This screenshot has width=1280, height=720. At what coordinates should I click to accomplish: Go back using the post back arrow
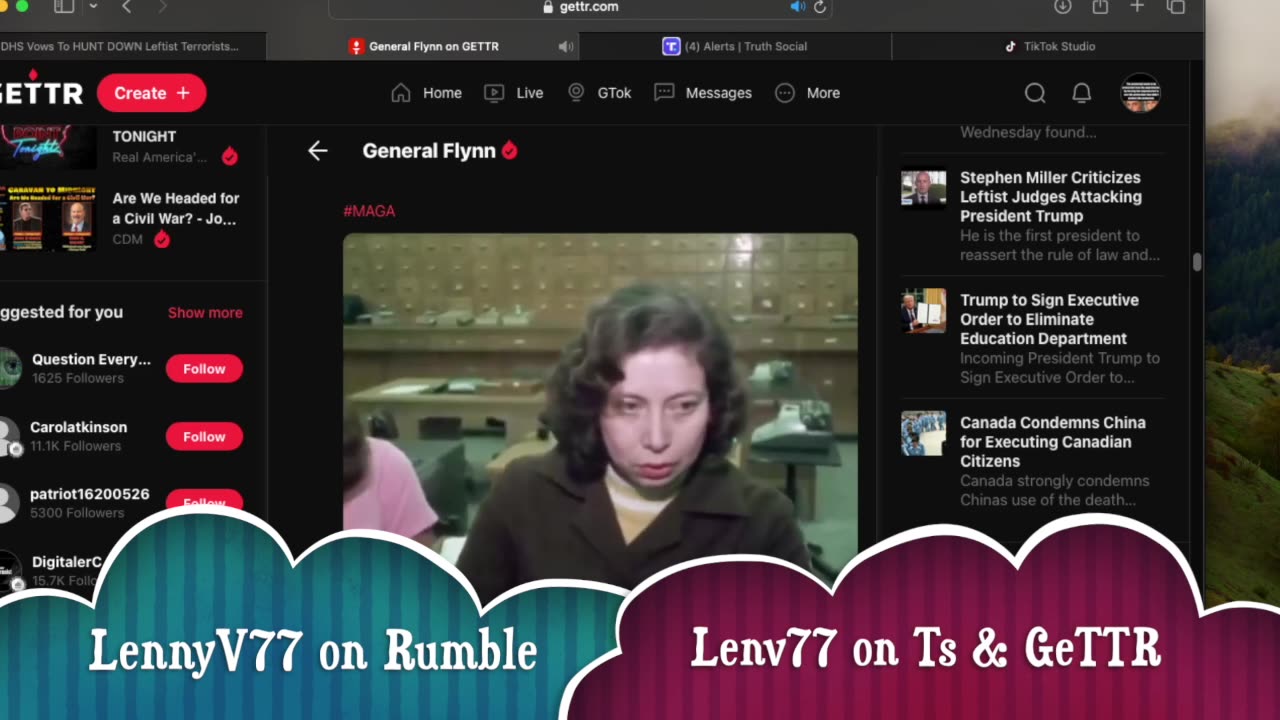(x=318, y=151)
